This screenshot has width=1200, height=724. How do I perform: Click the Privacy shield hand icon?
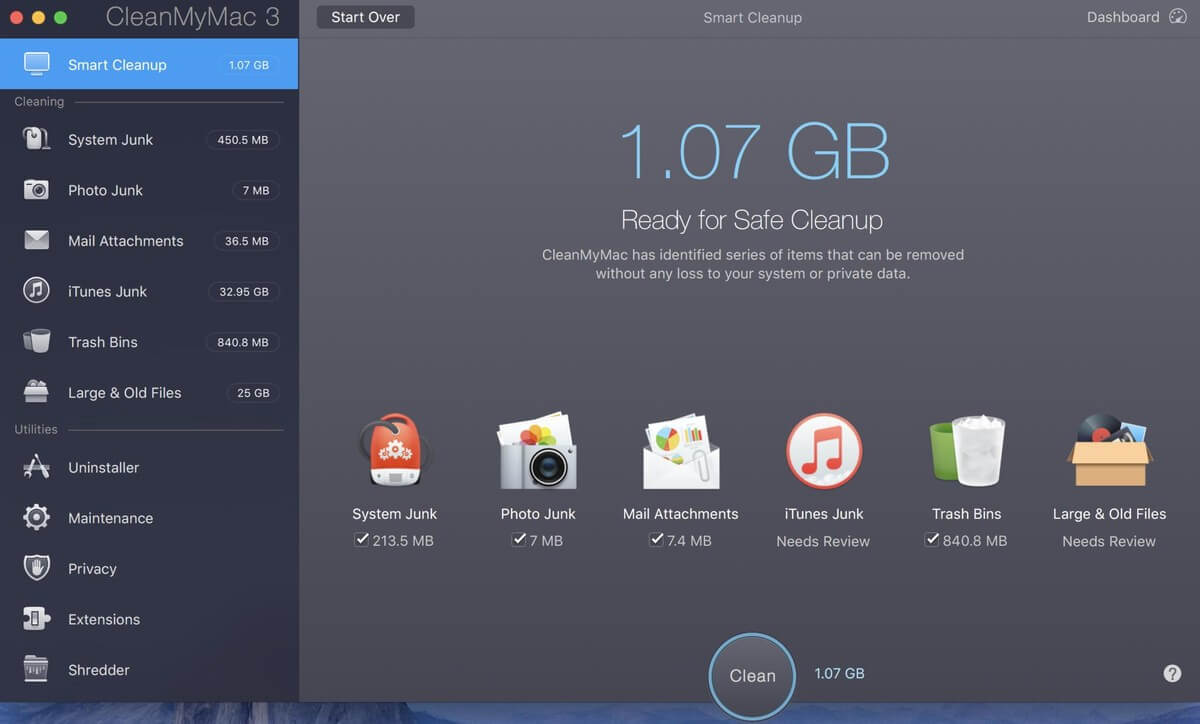37,568
